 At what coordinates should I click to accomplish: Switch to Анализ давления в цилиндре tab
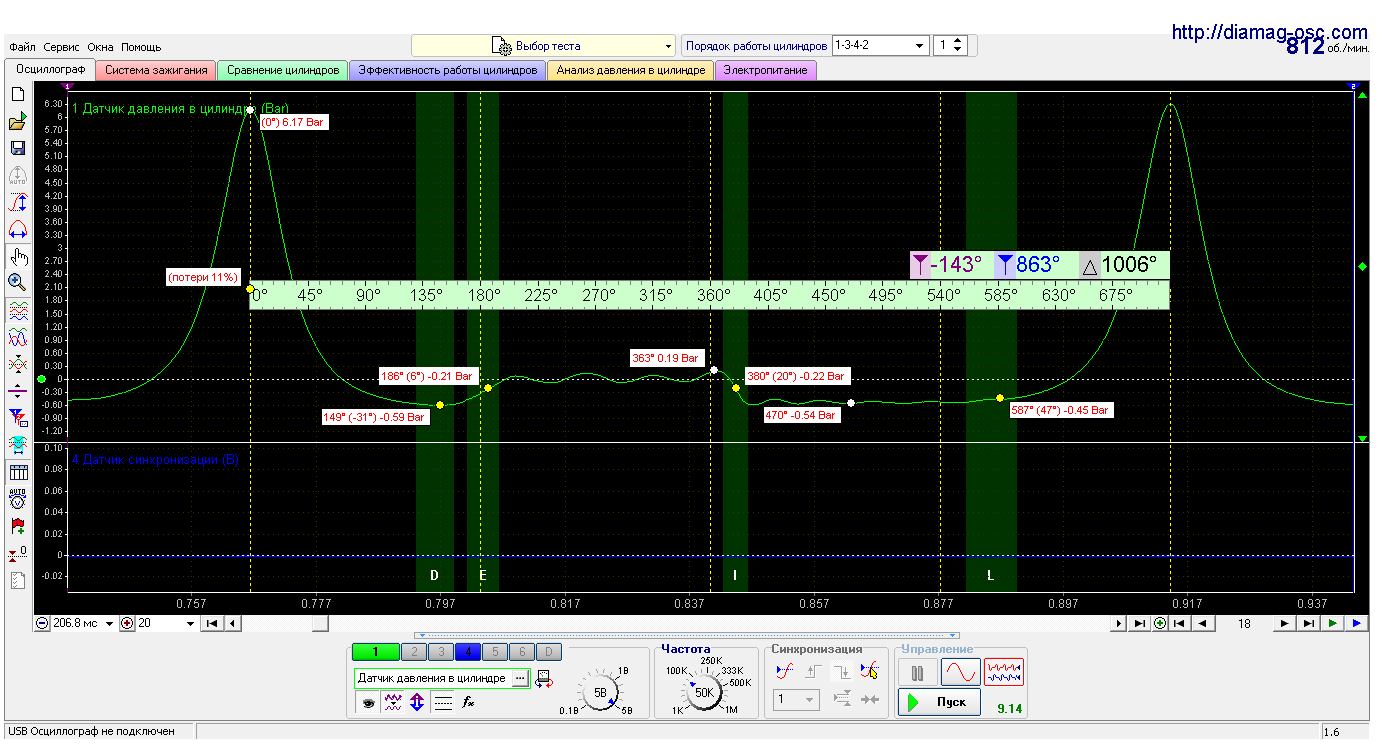click(x=631, y=70)
